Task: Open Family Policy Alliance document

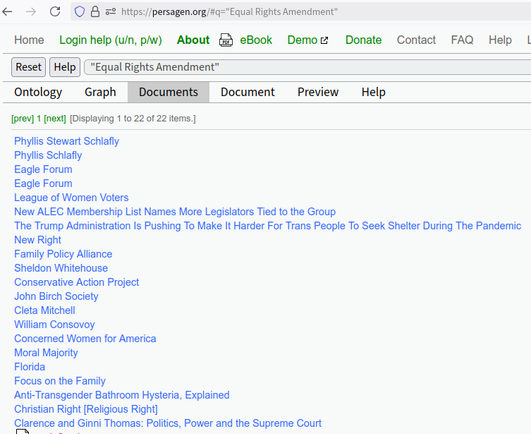Action: pos(63,254)
